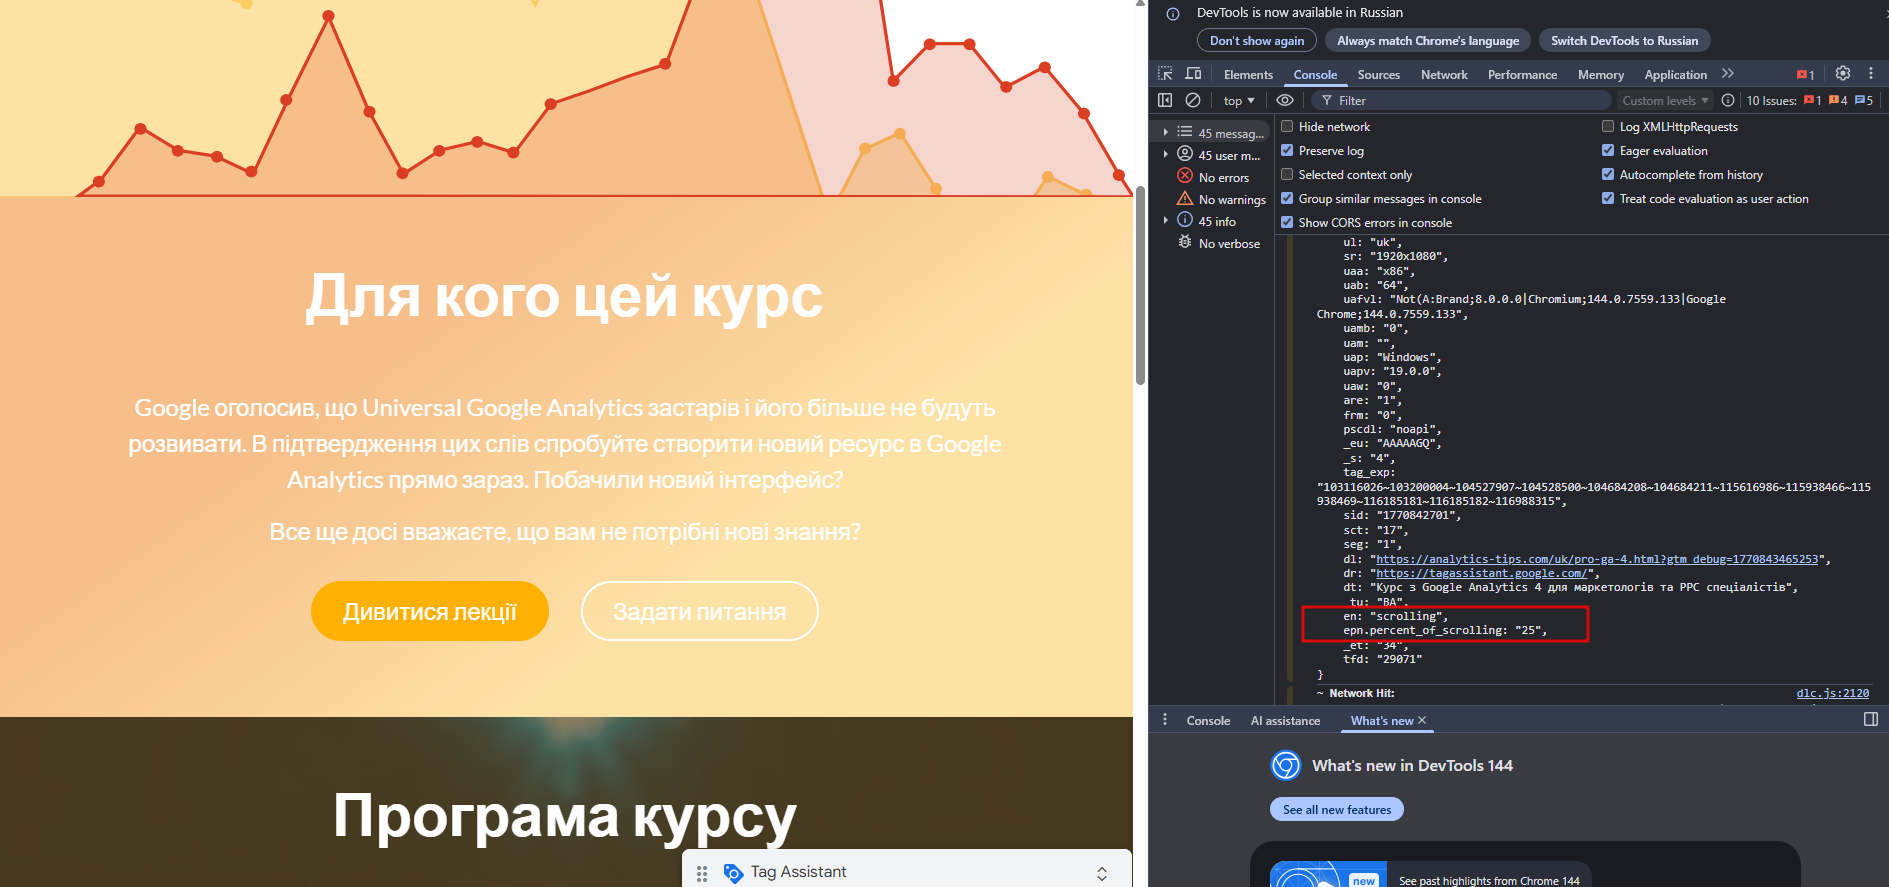Open the Application tab
The width and height of the screenshot is (1889, 887).
point(1675,74)
